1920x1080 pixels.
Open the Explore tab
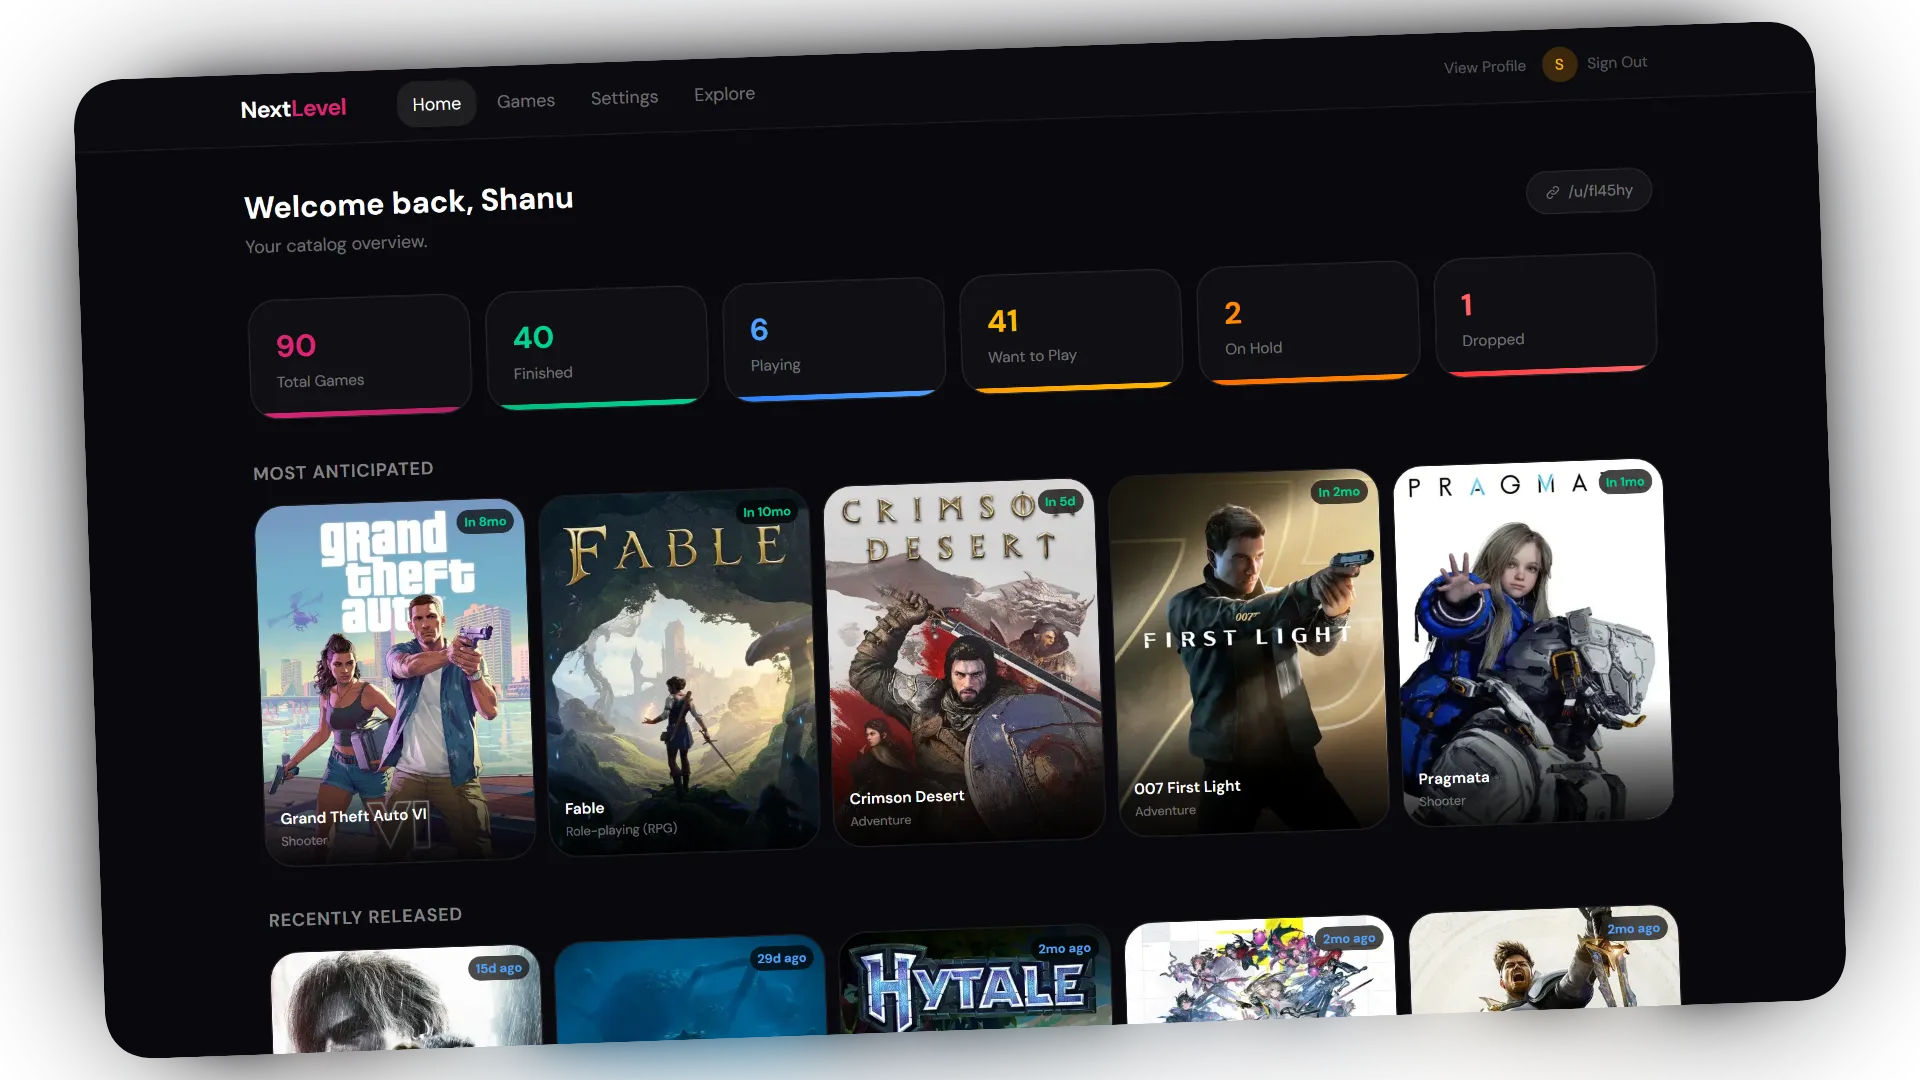pyautogui.click(x=724, y=94)
